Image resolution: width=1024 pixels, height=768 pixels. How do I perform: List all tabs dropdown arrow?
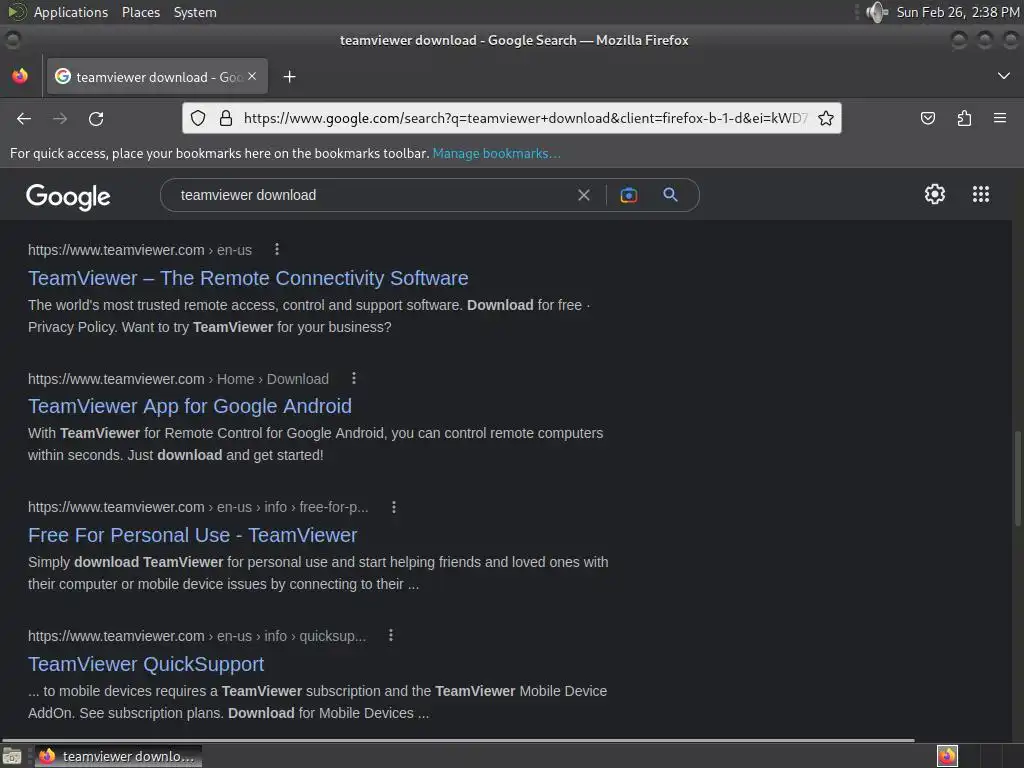(1004, 76)
